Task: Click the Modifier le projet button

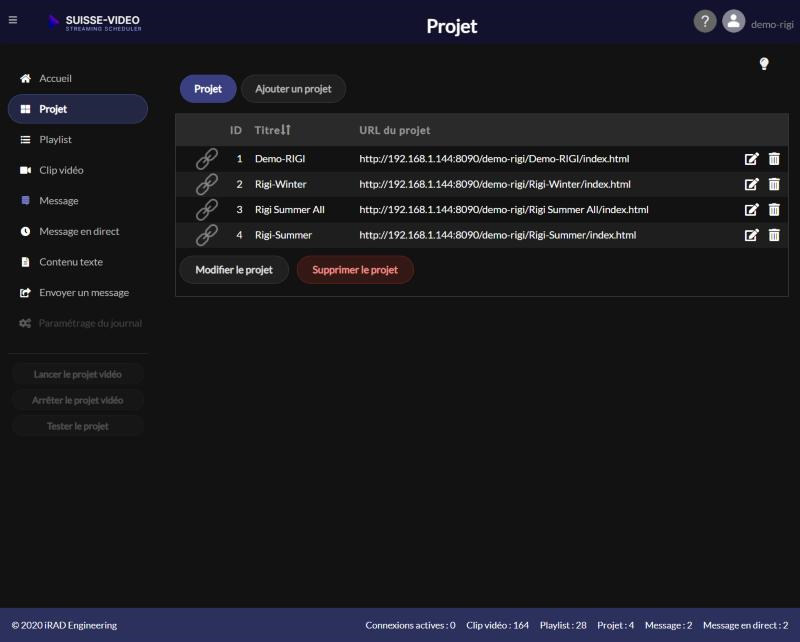Action: tap(234, 269)
